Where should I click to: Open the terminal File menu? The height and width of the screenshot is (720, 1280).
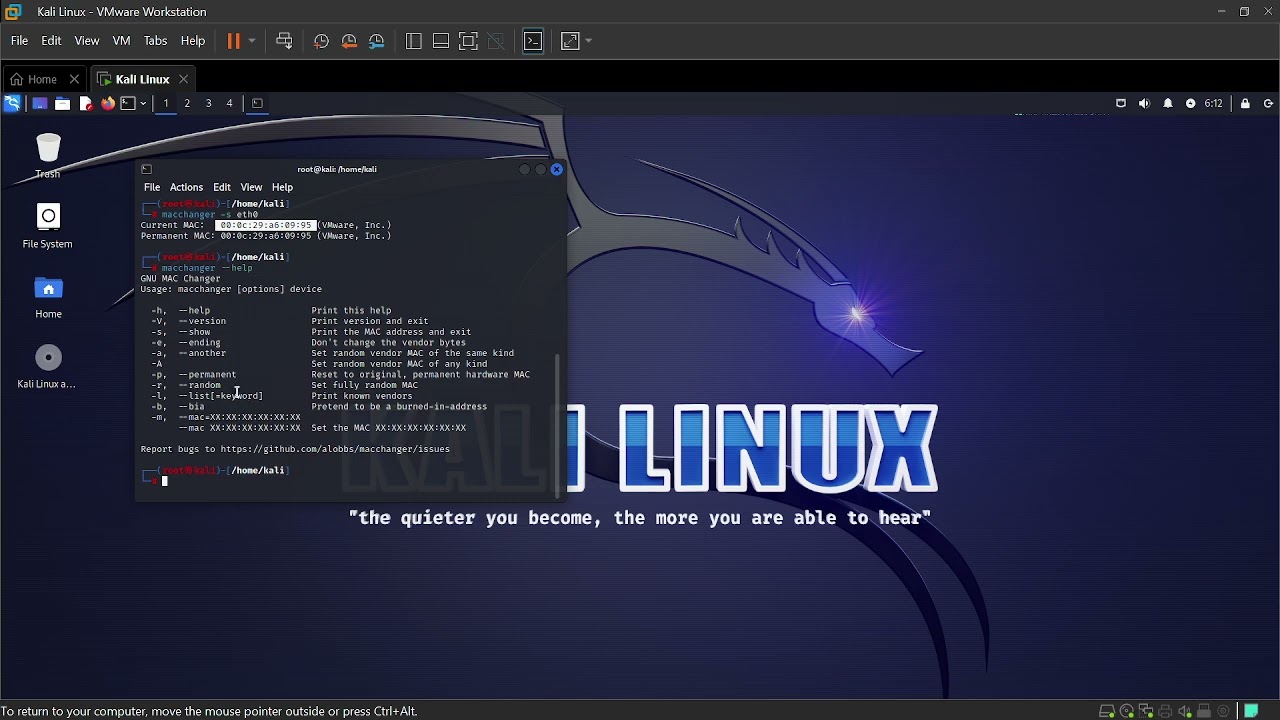coord(152,187)
